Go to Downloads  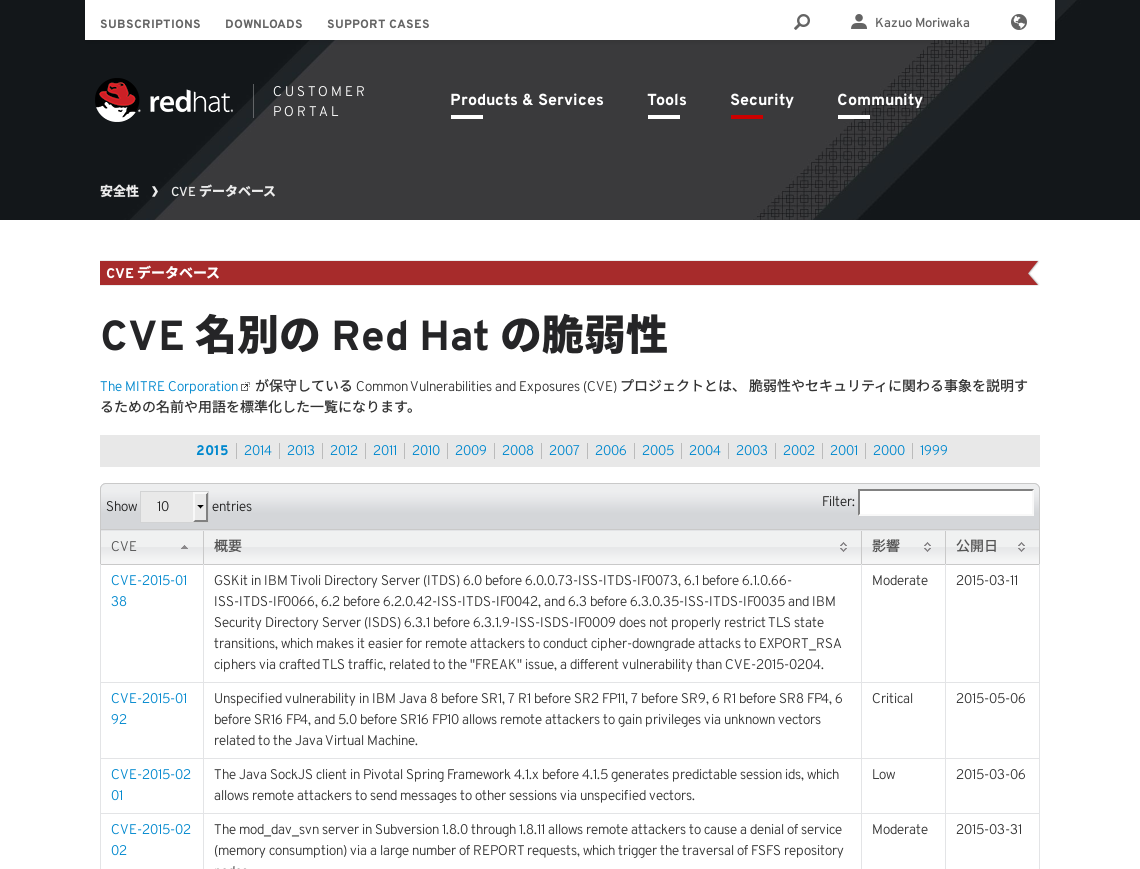tap(264, 24)
